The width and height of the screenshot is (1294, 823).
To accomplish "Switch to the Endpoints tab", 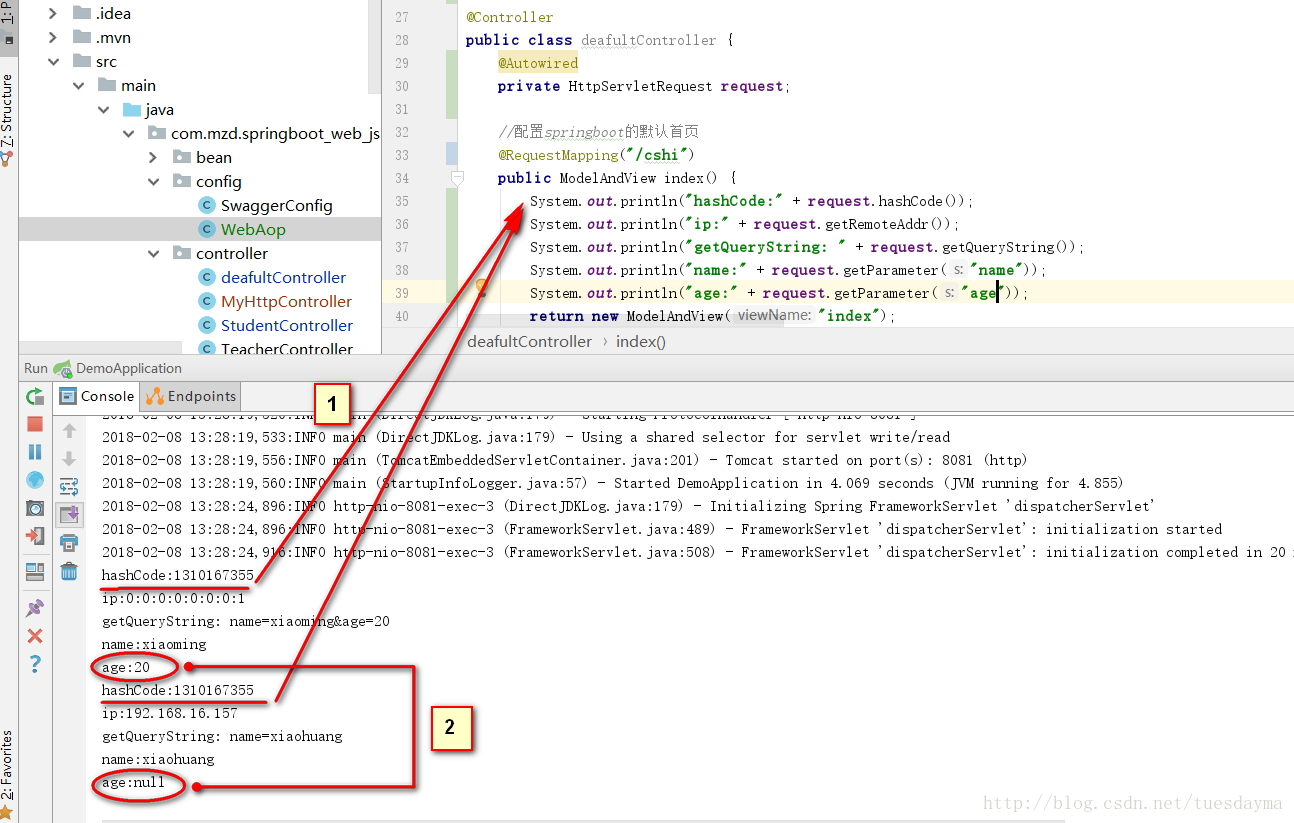I will pos(191,396).
